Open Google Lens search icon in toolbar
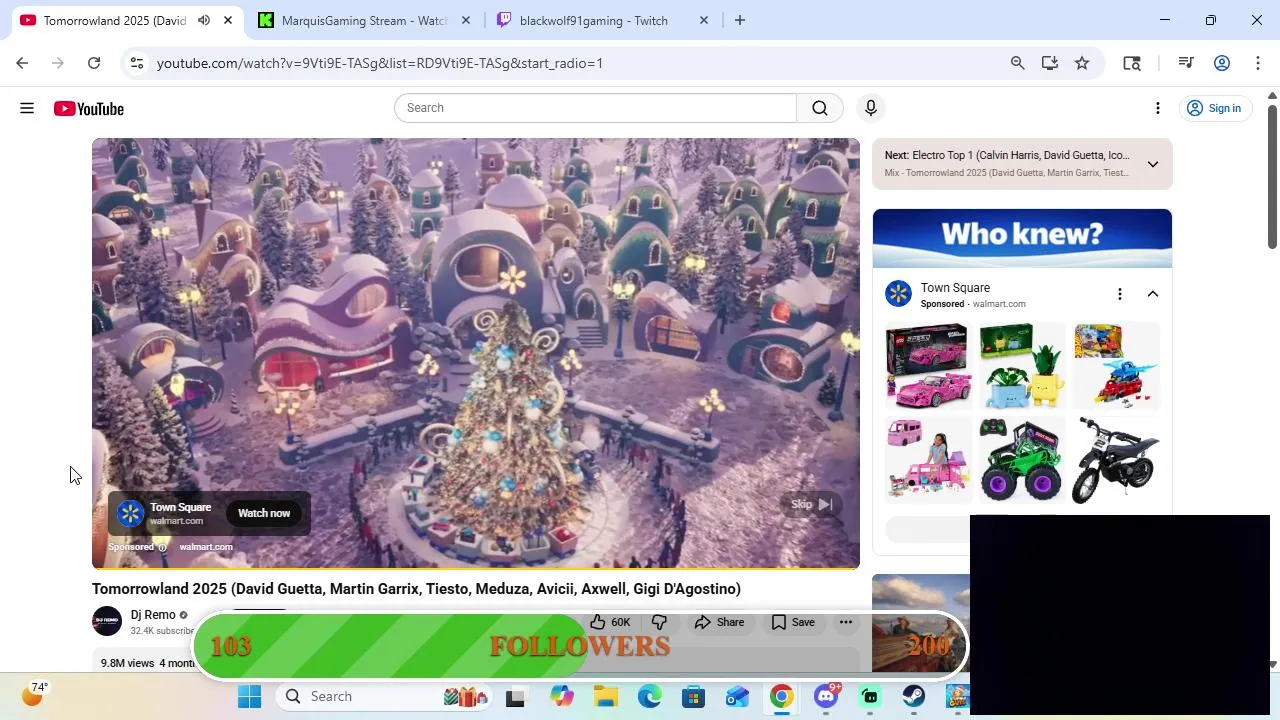 [1132, 63]
